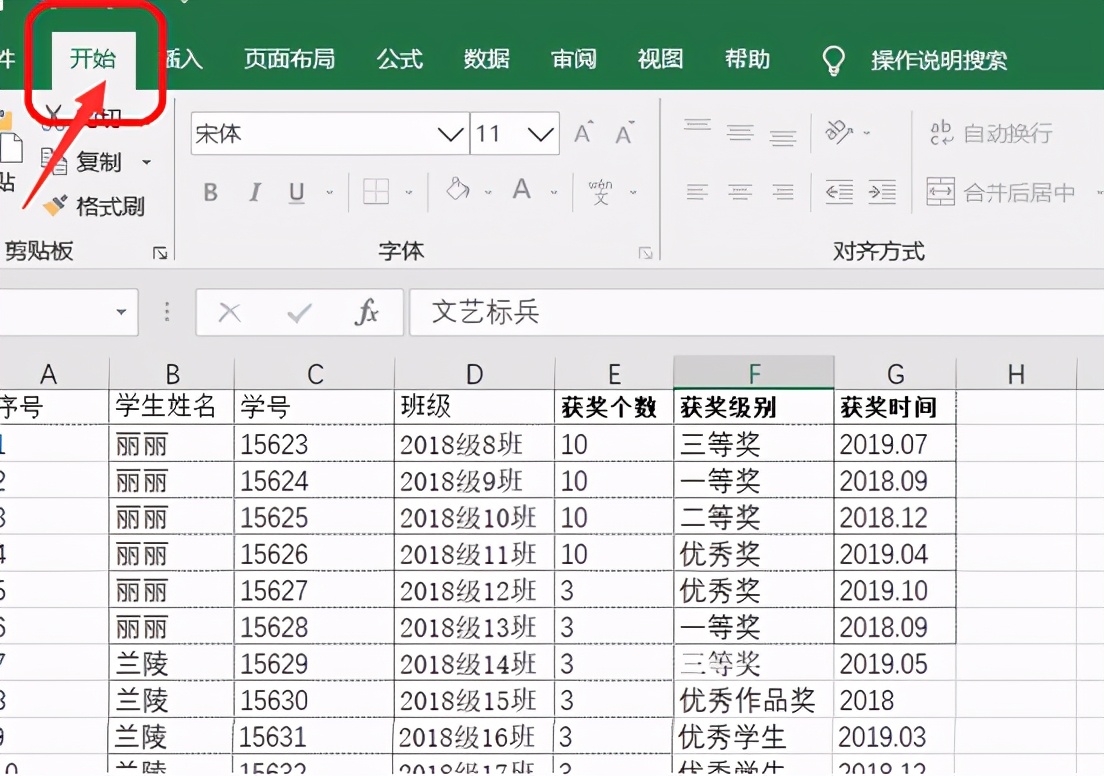Switch to the 数据 ribbon tab
This screenshot has height=776, width=1104.
pos(486,60)
